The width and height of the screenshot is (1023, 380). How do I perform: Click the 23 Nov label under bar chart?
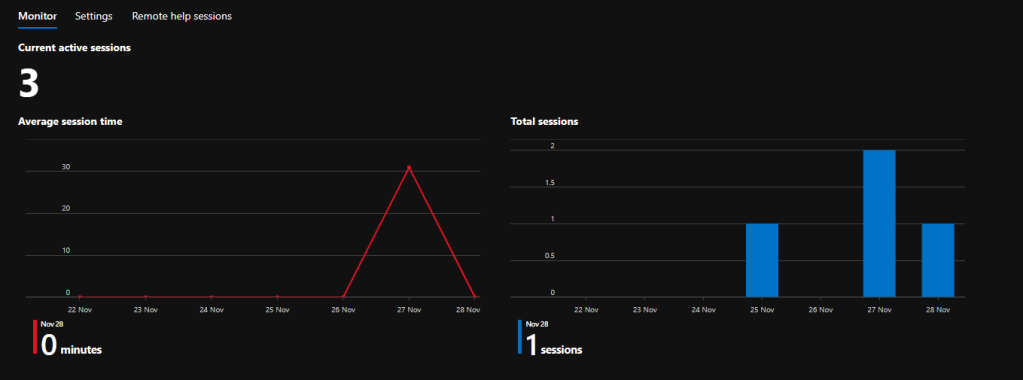645,309
